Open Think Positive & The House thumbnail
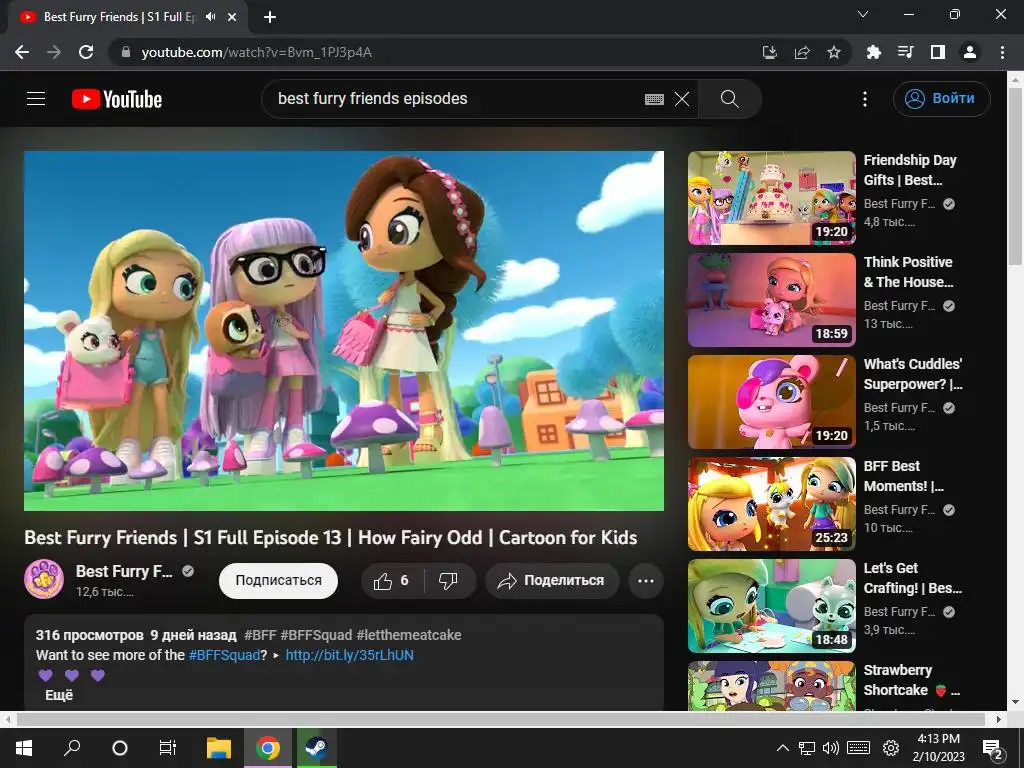Image resolution: width=1024 pixels, height=768 pixels. point(771,300)
